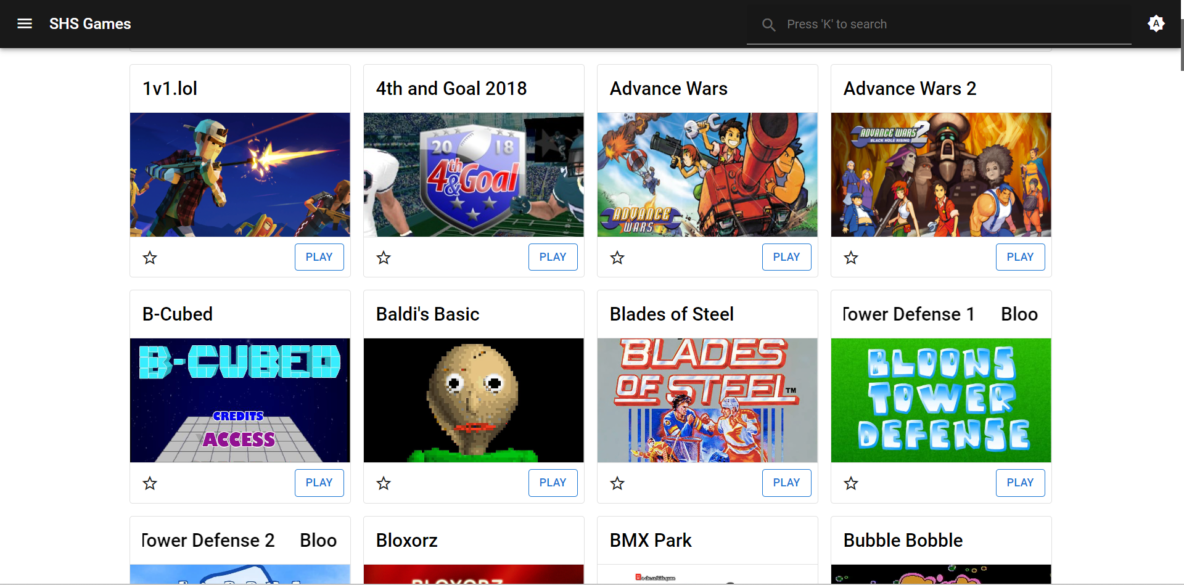The width and height of the screenshot is (1184, 585).
Task: Click the search input field
Action: point(940,24)
